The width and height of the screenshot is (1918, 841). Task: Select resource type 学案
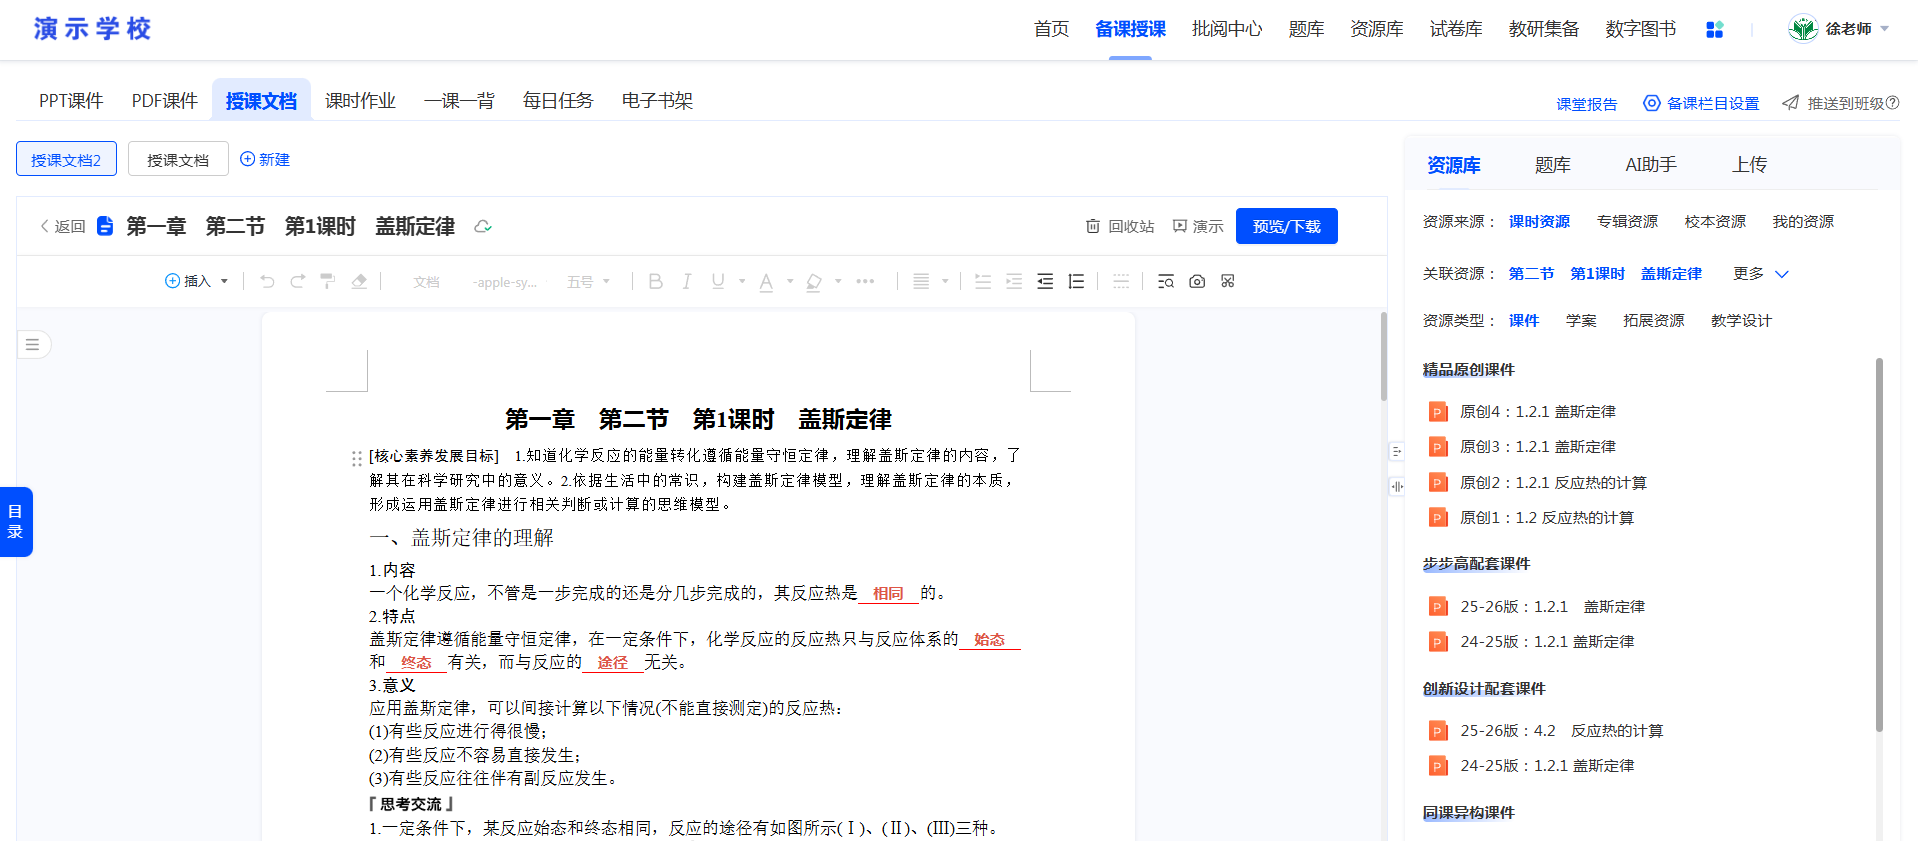1581,320
